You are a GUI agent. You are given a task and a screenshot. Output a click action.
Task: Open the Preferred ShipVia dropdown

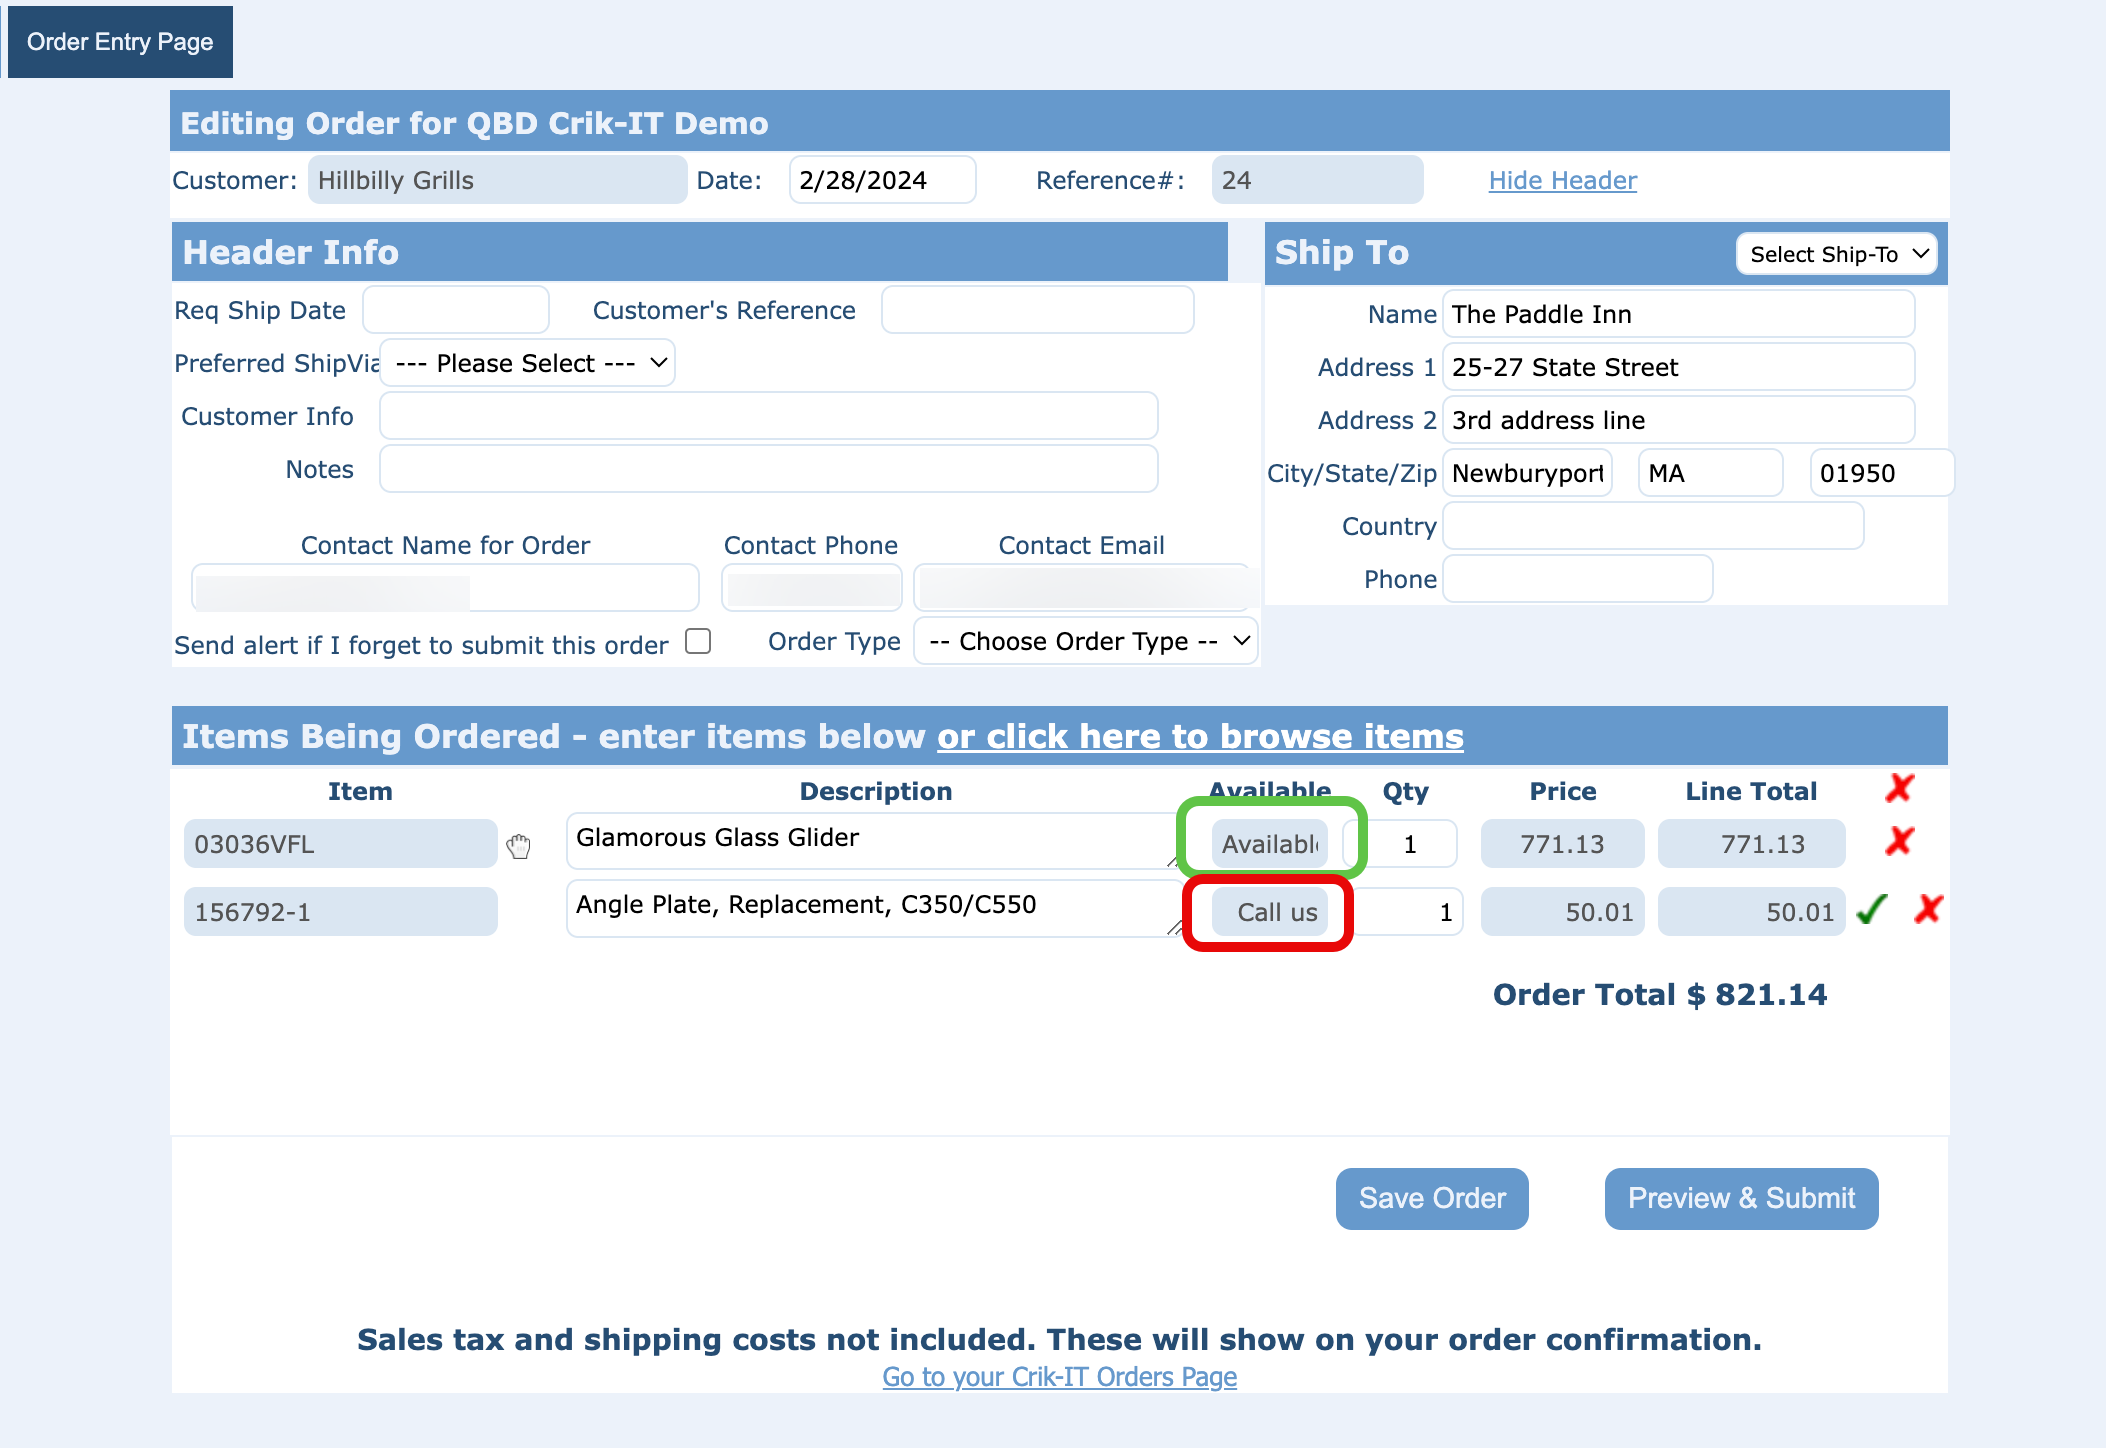[x=528, y=363]
